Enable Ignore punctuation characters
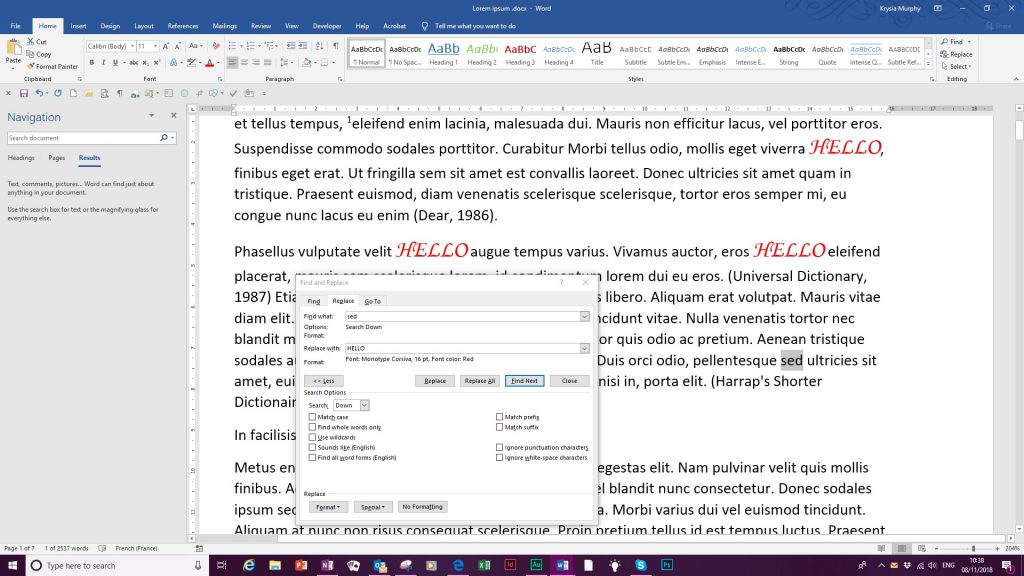This screenshot has height=576, width=1024. point(499,447)
